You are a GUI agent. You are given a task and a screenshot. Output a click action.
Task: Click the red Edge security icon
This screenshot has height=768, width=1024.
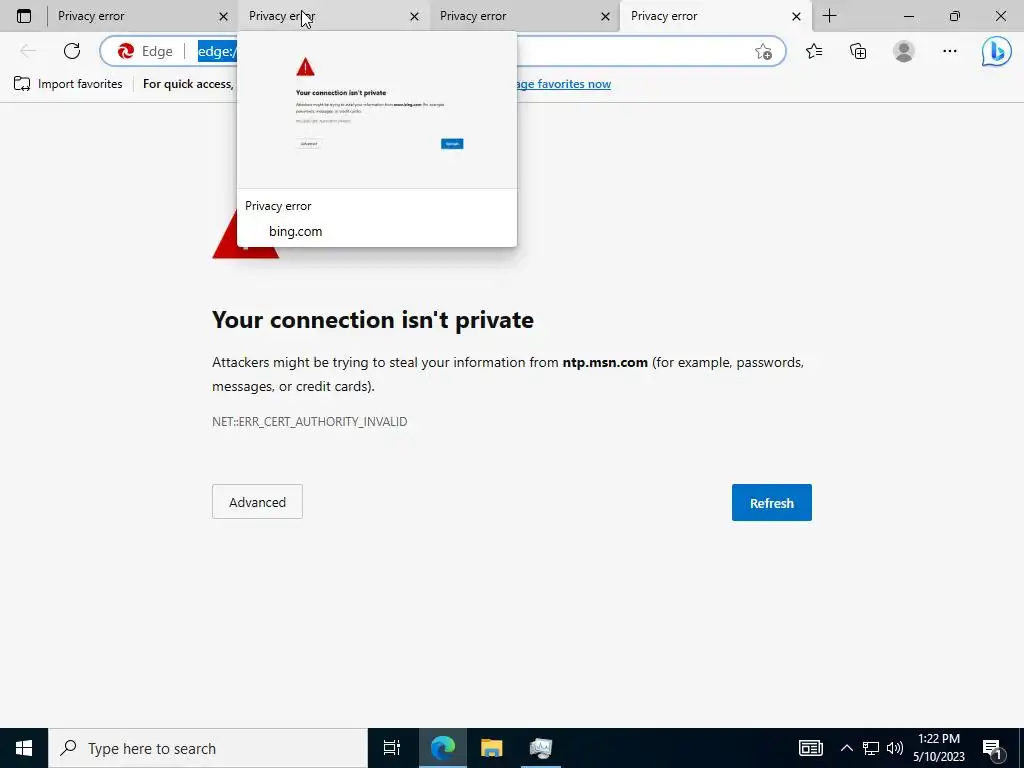125,51
